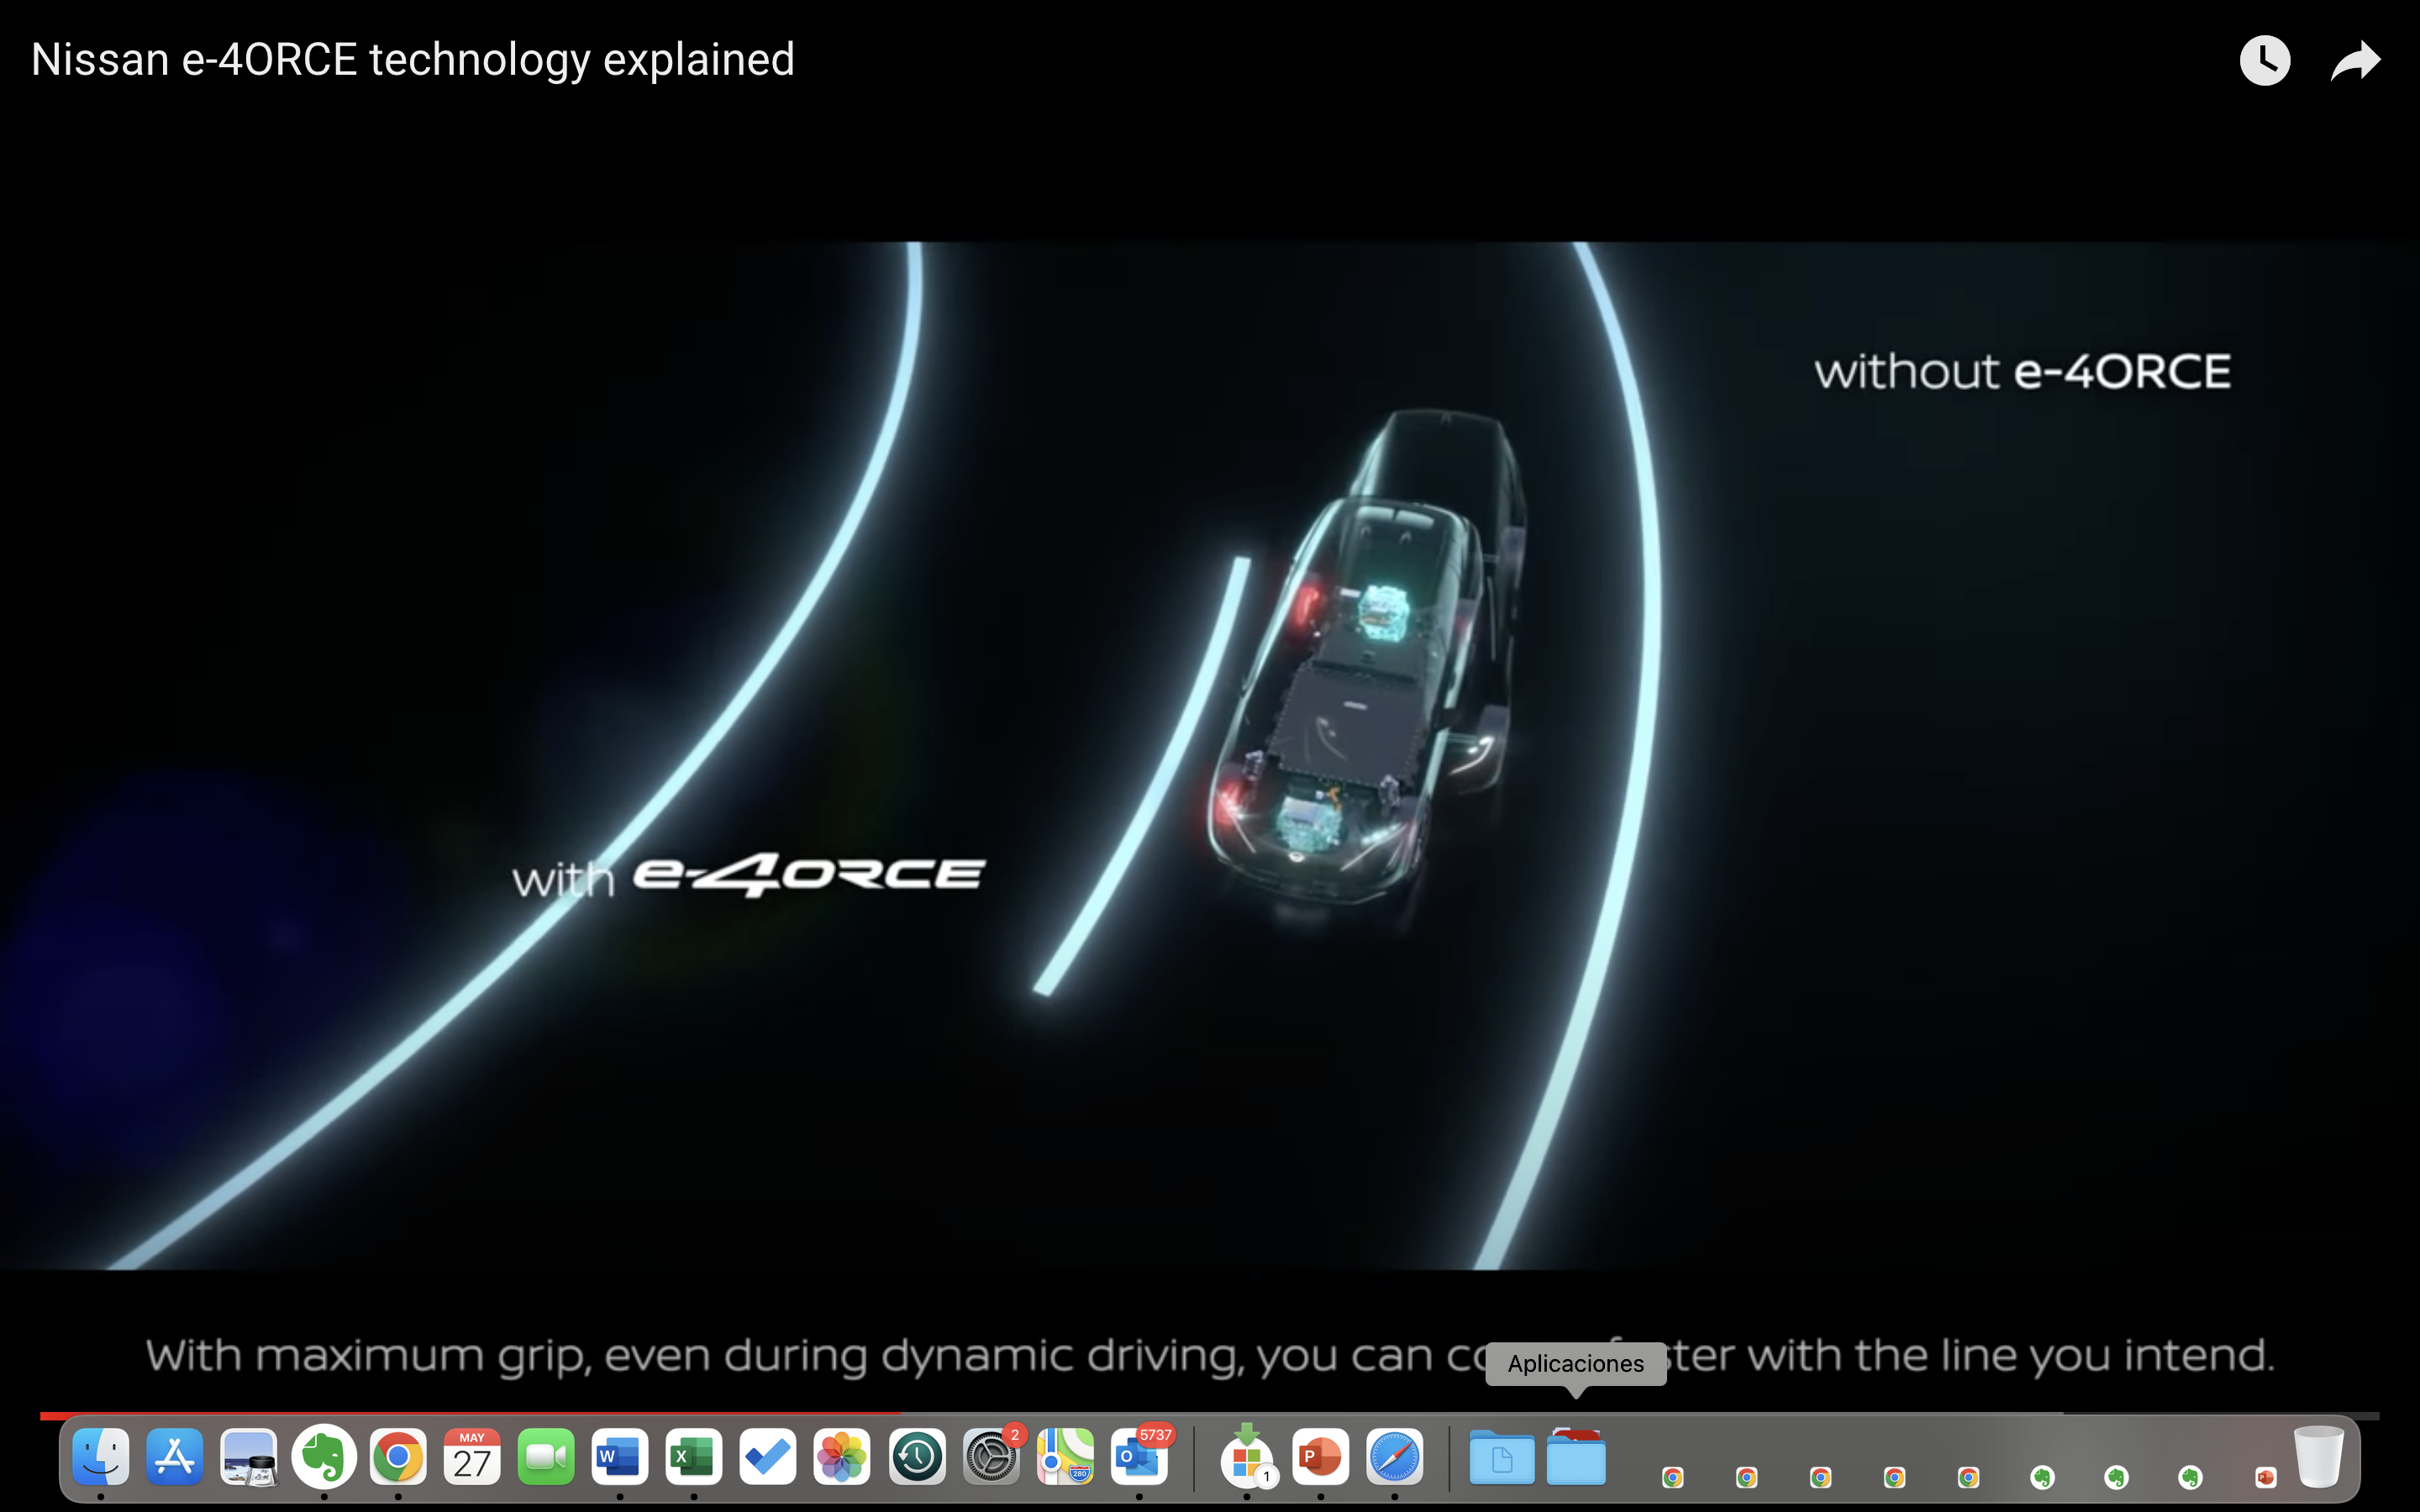Open Microsoft To Do
The image size is (2420, 1512).
tap(767, 1457)
